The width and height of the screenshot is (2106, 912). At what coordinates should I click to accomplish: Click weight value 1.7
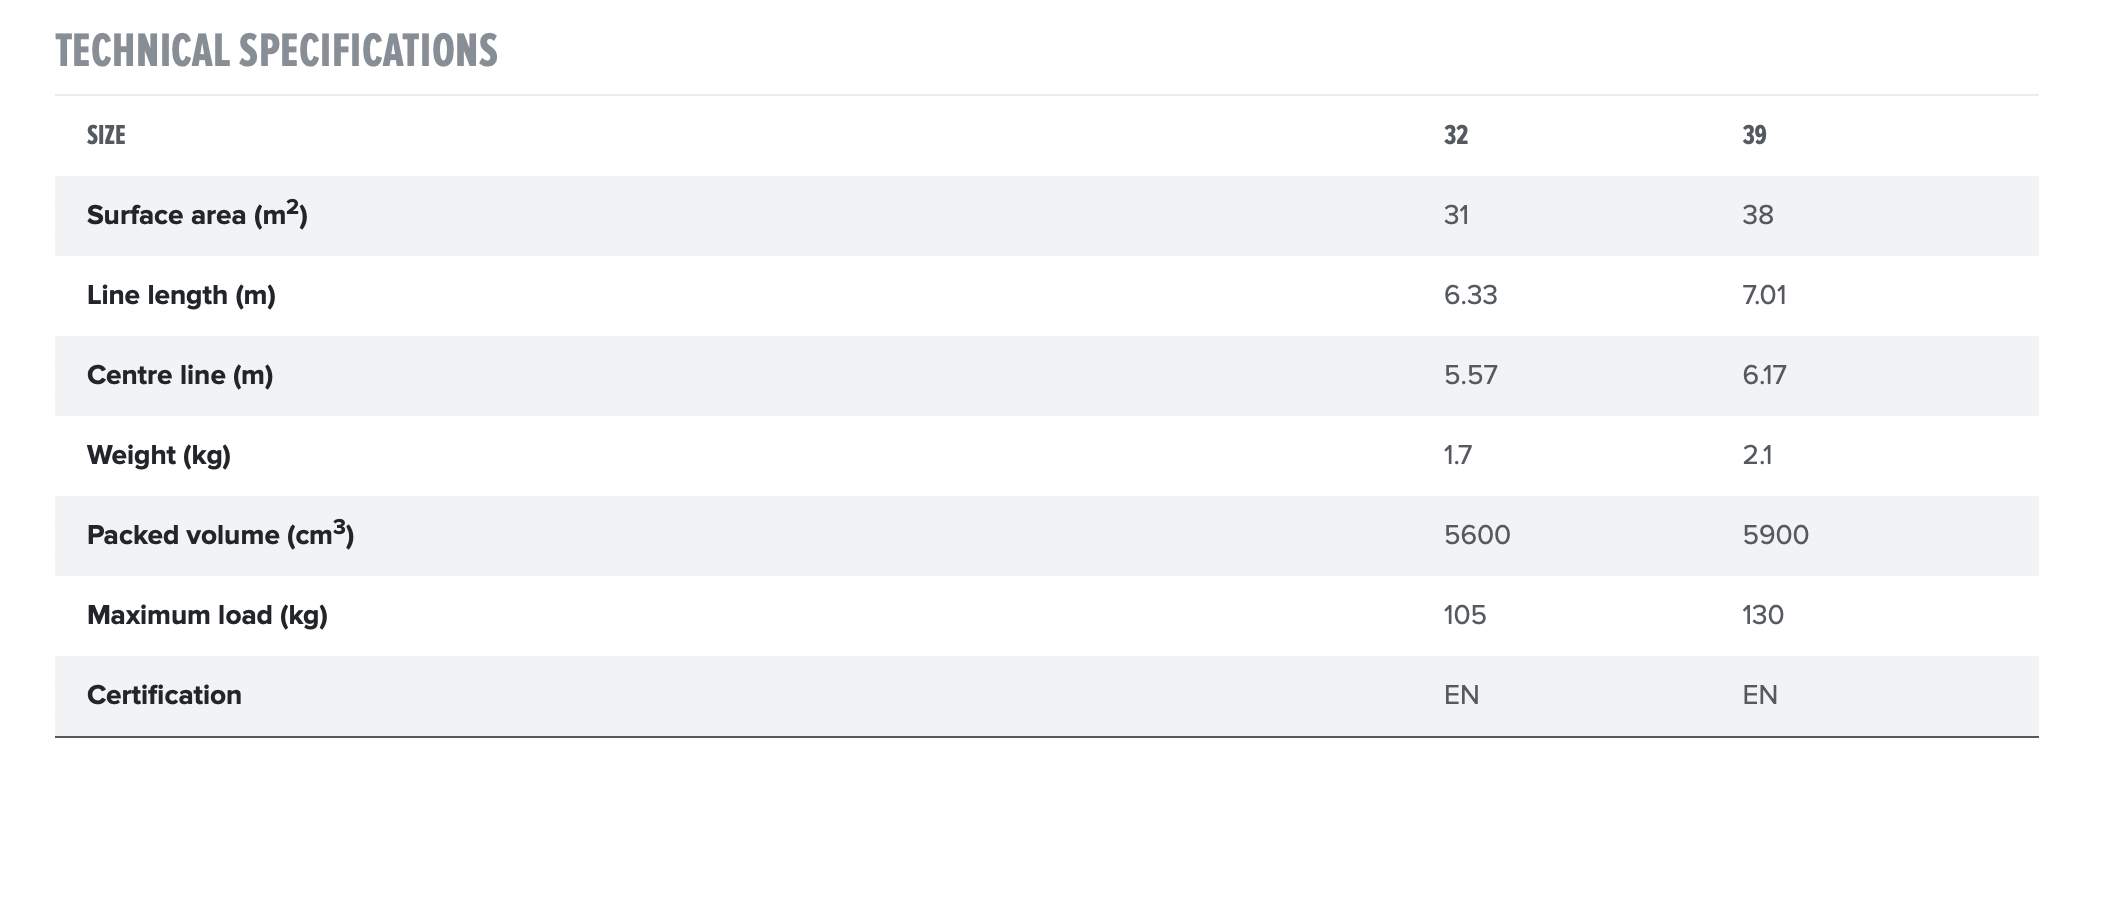tap(1457, 455)
